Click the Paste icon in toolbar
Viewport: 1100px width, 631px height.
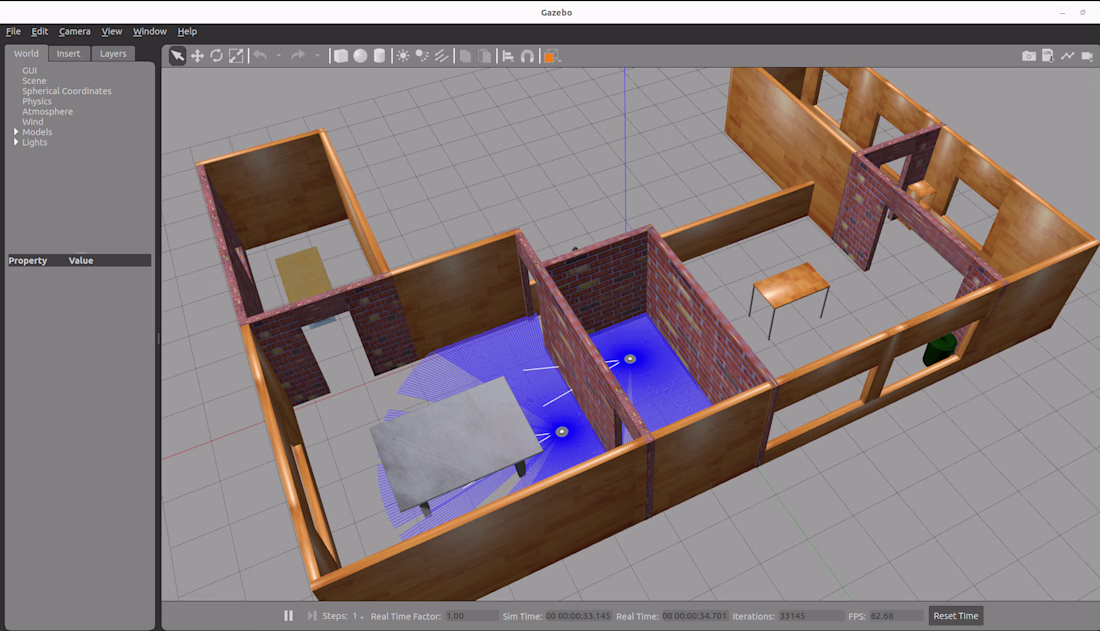[x=484, y=56]
